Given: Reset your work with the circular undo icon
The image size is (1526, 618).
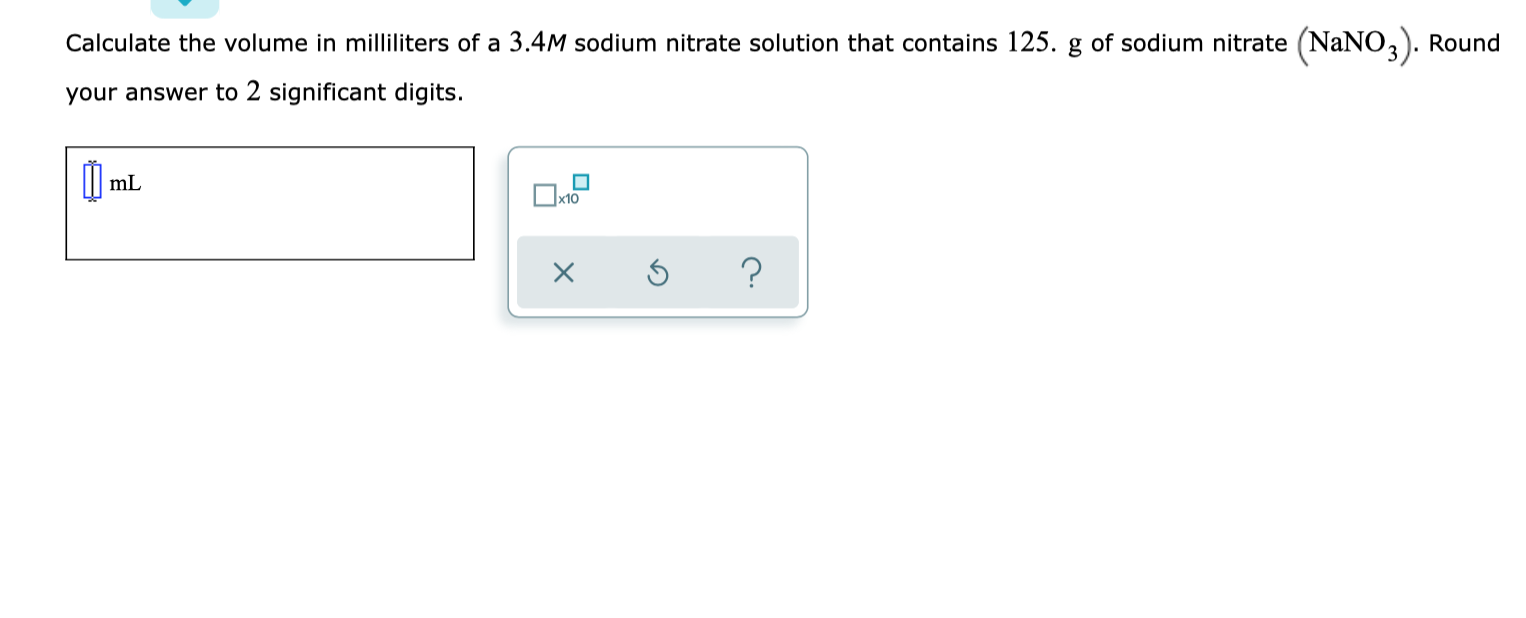Looking at the screenshot, I should click(x=657, y=272).
